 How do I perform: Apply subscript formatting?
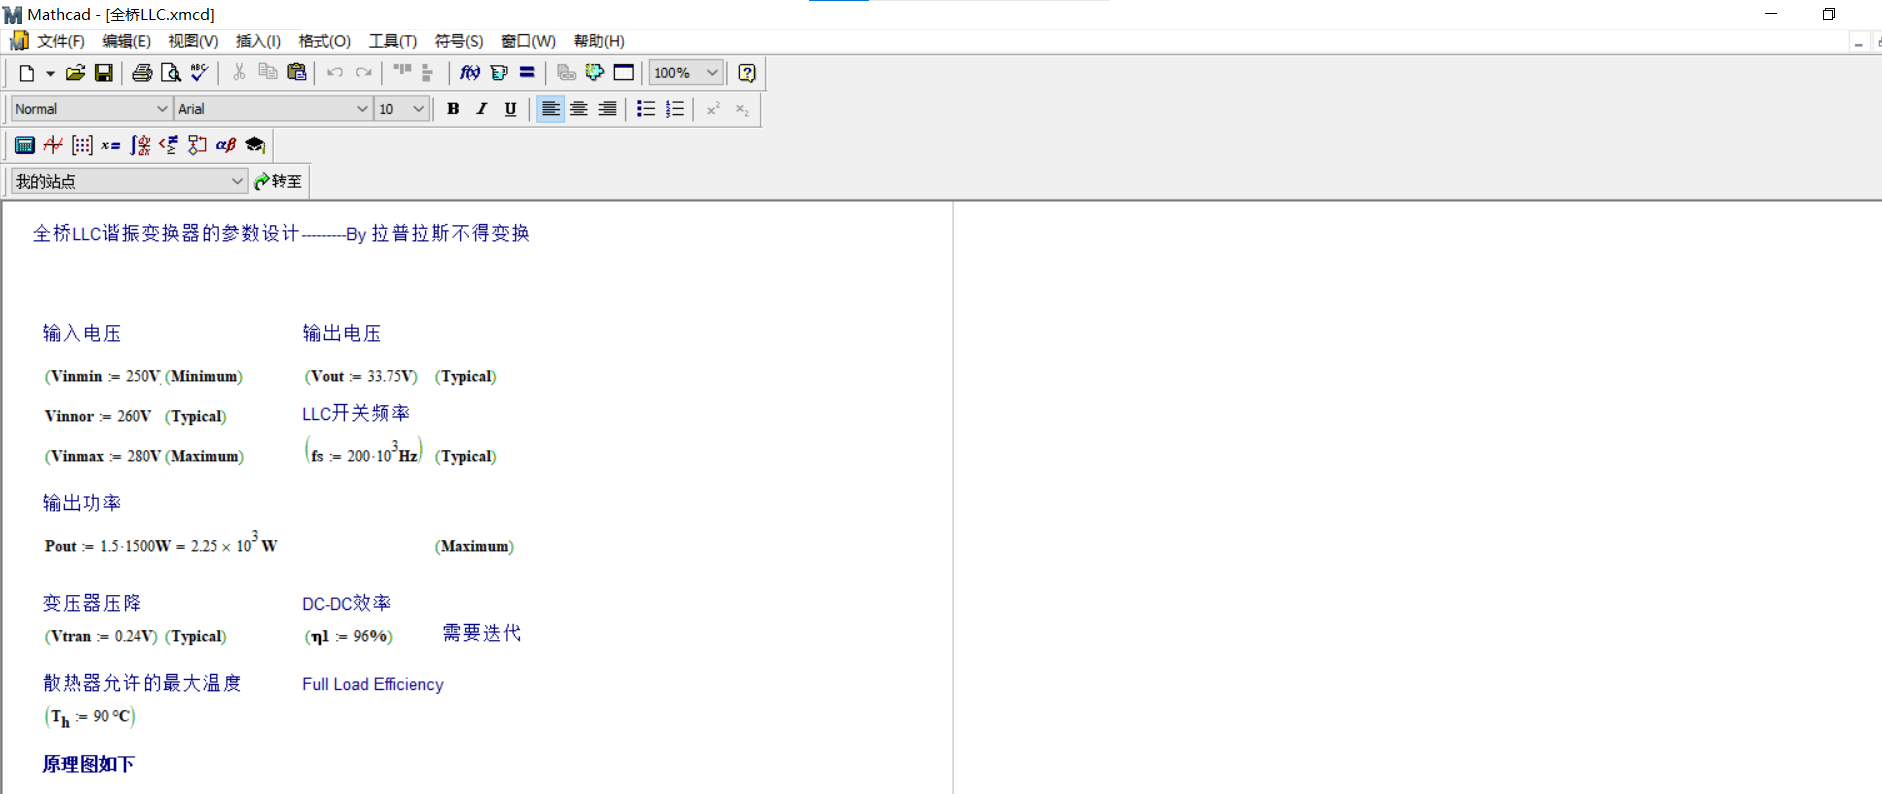click(742, 109)
